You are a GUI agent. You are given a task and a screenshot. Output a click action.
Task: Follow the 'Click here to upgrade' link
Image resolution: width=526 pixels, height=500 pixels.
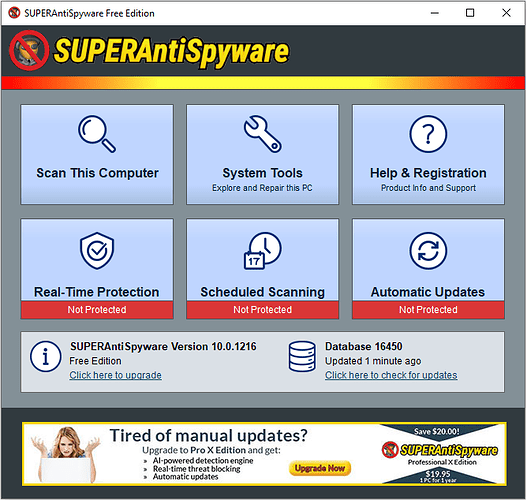coord(115,375)
